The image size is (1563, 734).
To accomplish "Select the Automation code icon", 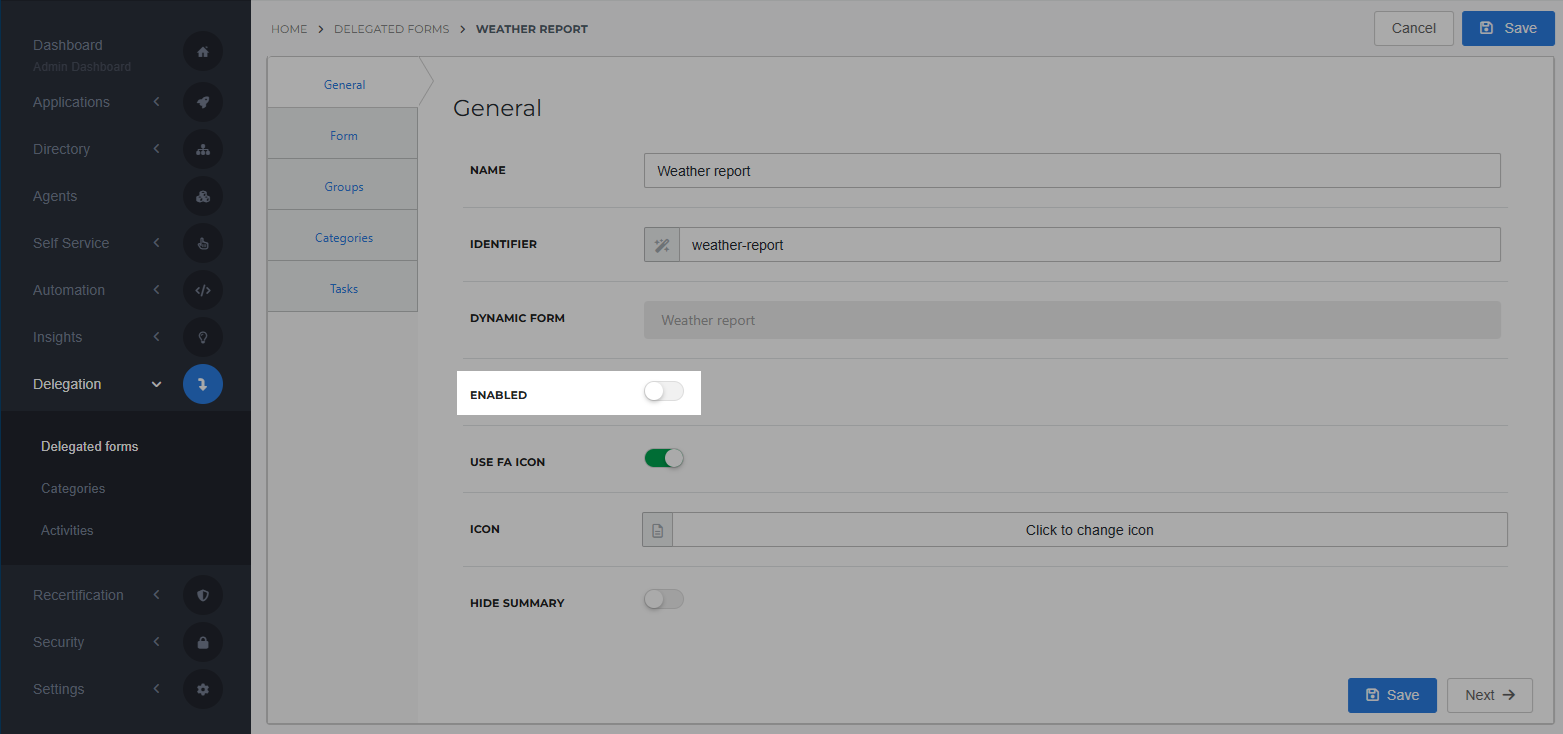I will [203, 290].
